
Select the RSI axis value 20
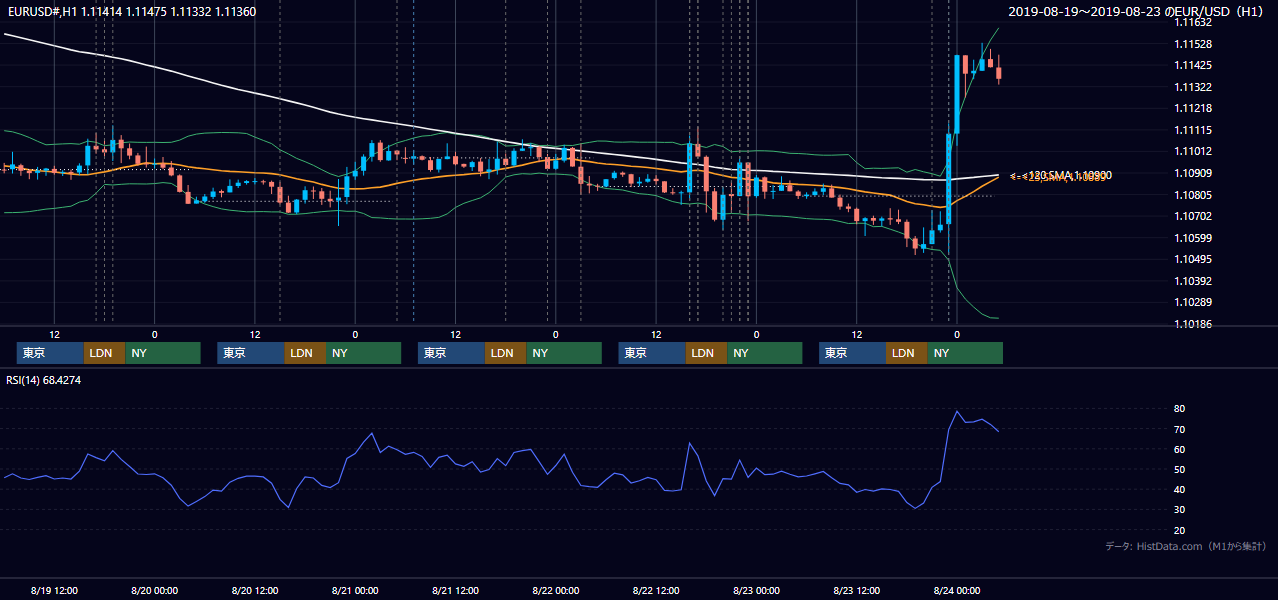1180,530
